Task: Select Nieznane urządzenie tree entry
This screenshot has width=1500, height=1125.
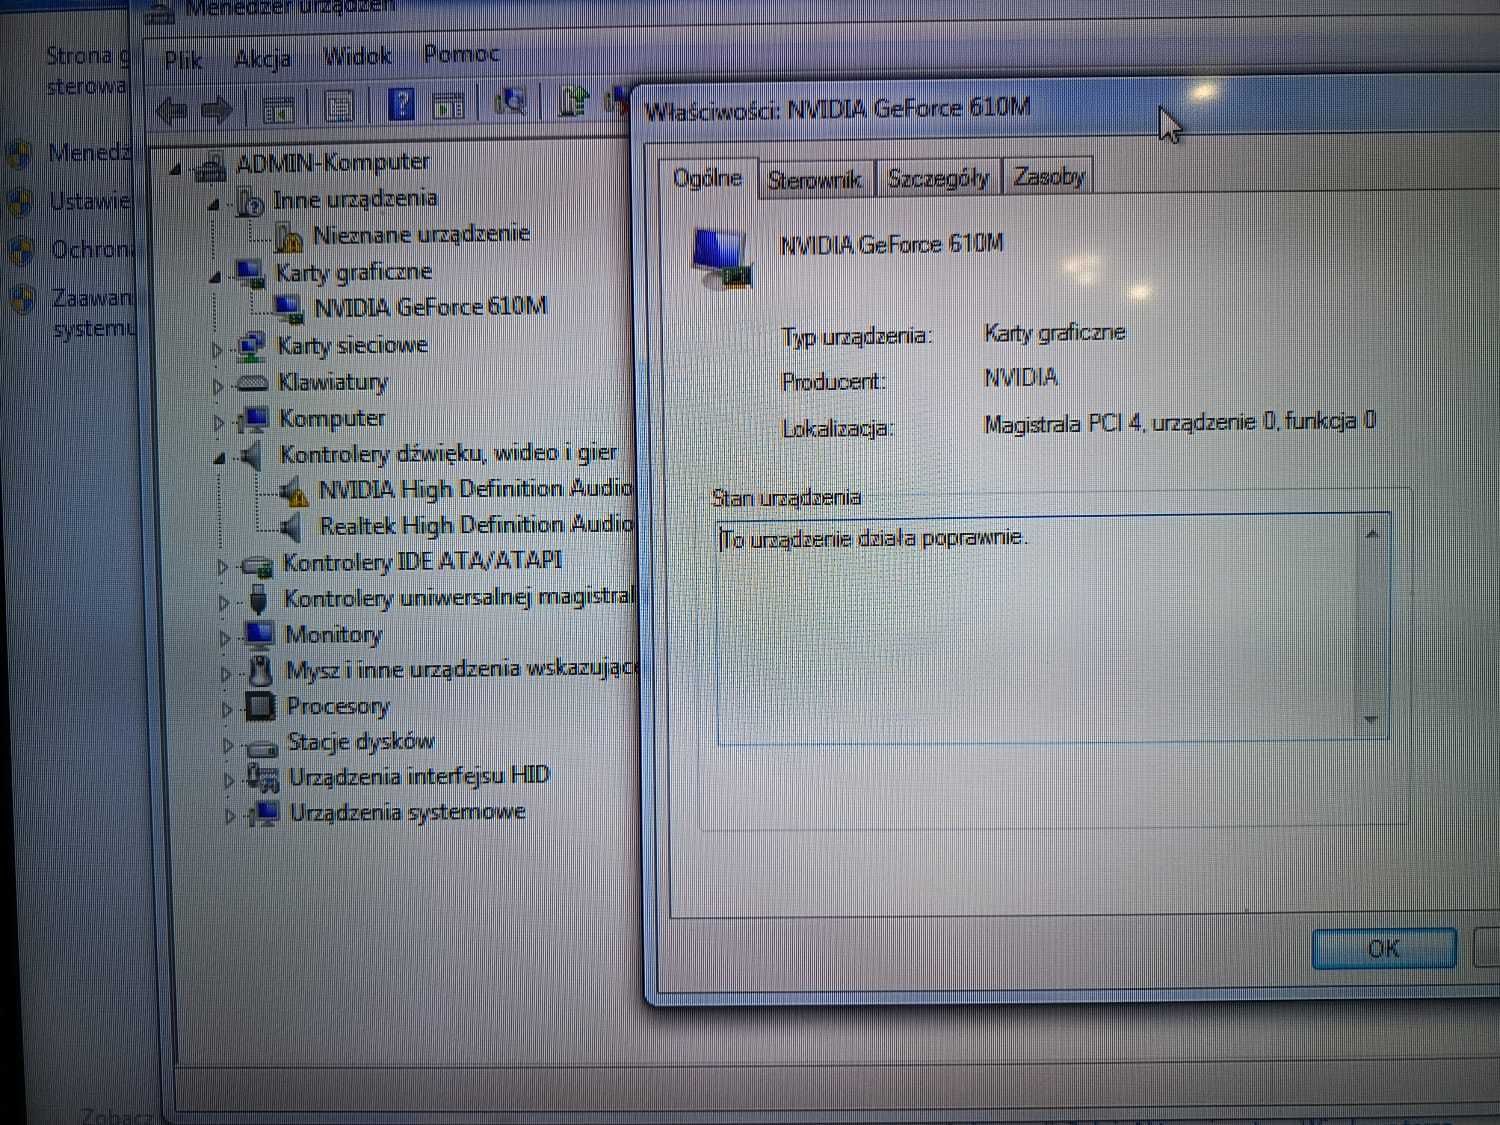Action: 421,234
